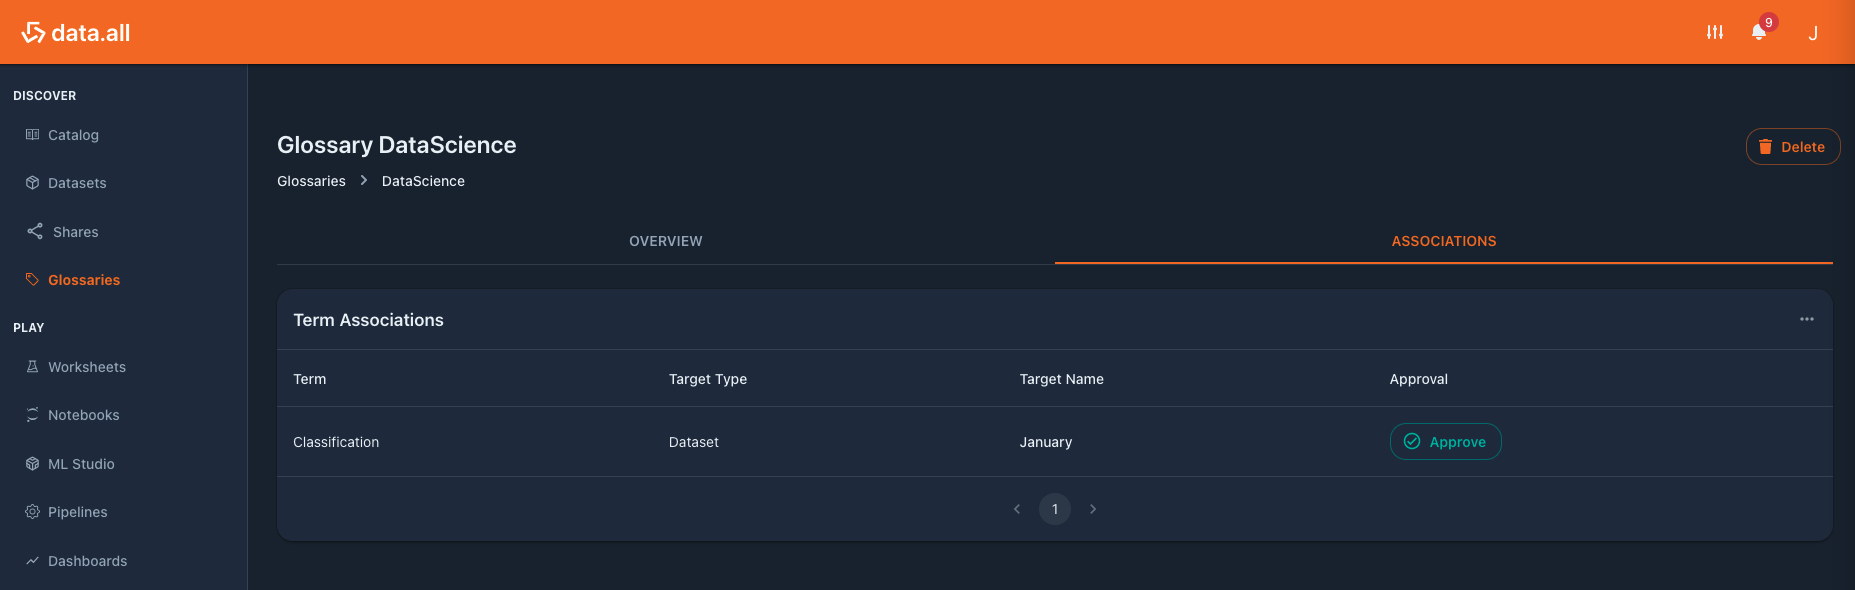Open Notebooks from the sidebar
This screenshot has width=1855, height=590.
pyautogui.click(x=83, y=415)
